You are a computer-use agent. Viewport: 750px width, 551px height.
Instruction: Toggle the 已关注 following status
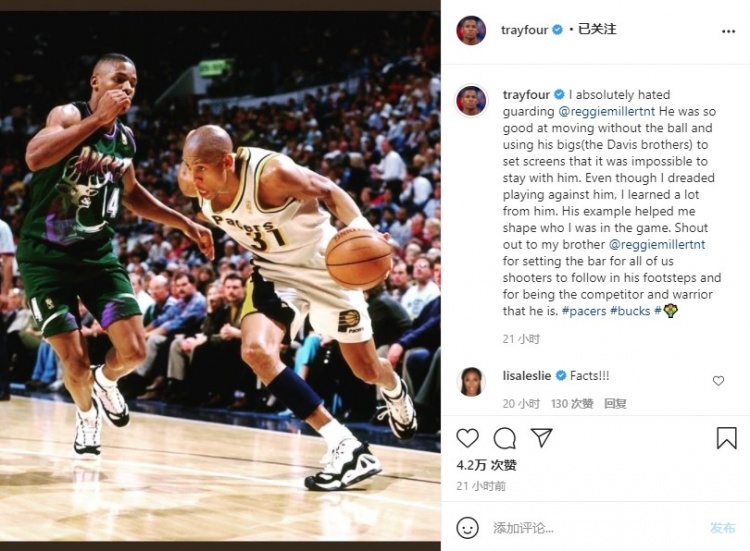coord(597,29)
